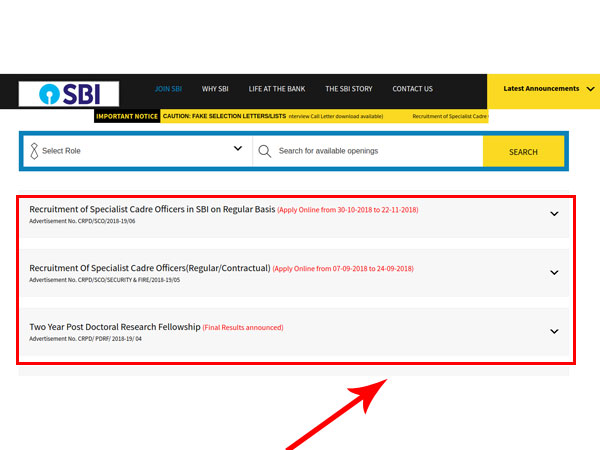600x450 pixels.
Task: Focus the Search for available openings field
Action: (x=368, y=151)
